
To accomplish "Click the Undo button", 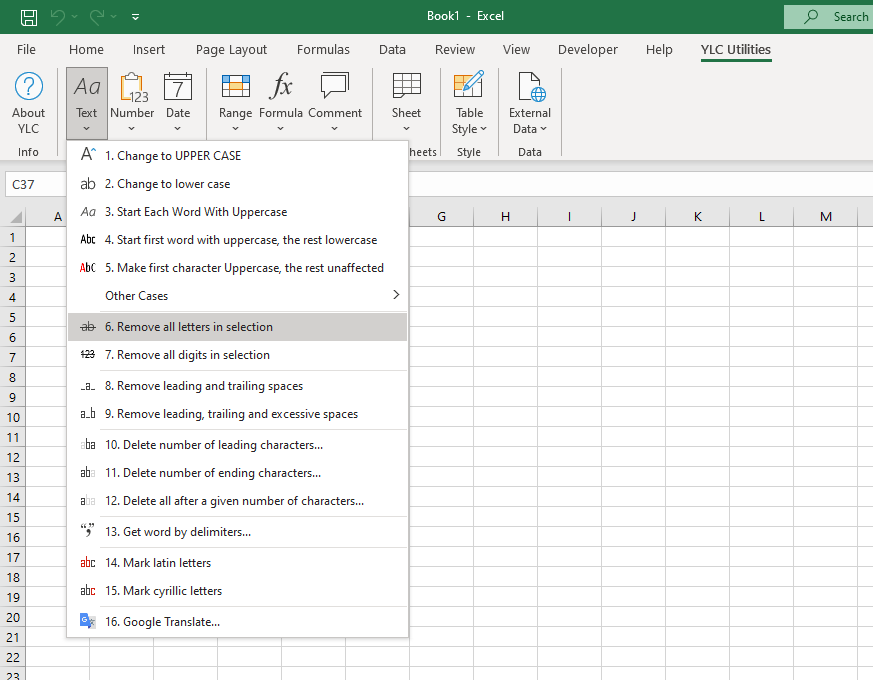I will [59, 17].
